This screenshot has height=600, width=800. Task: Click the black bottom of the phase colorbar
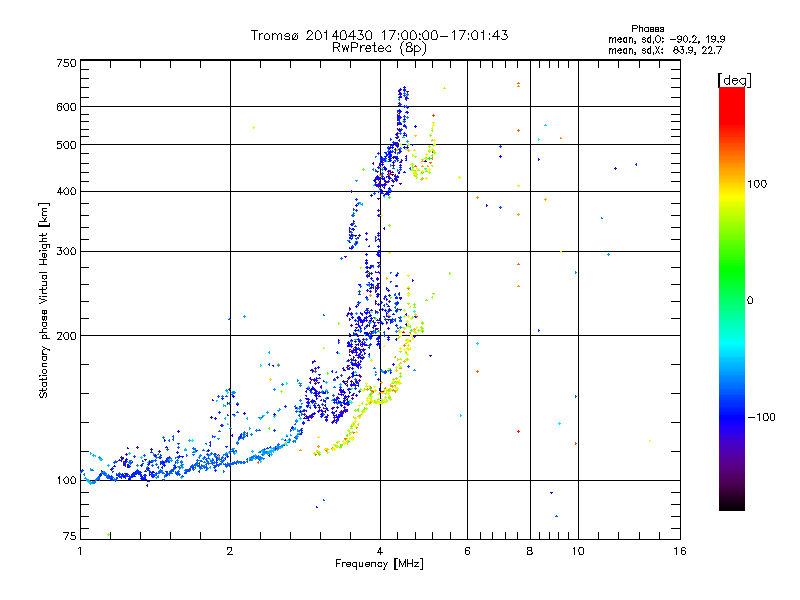coord(732,503)
